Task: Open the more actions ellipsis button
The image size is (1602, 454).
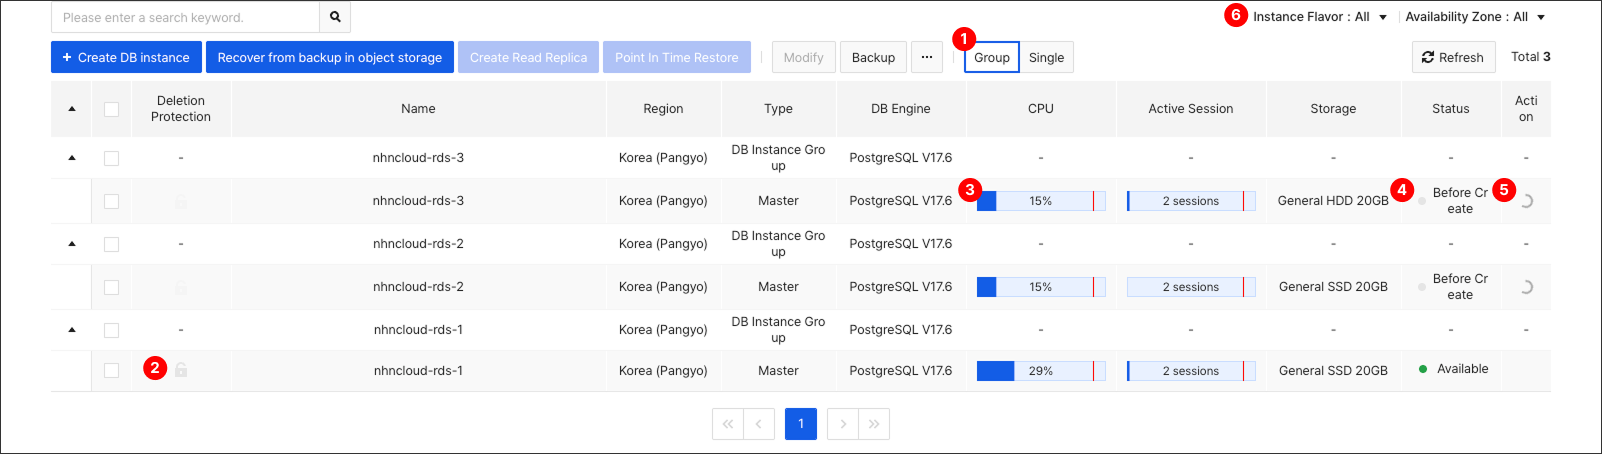Action: click(927, 57)
